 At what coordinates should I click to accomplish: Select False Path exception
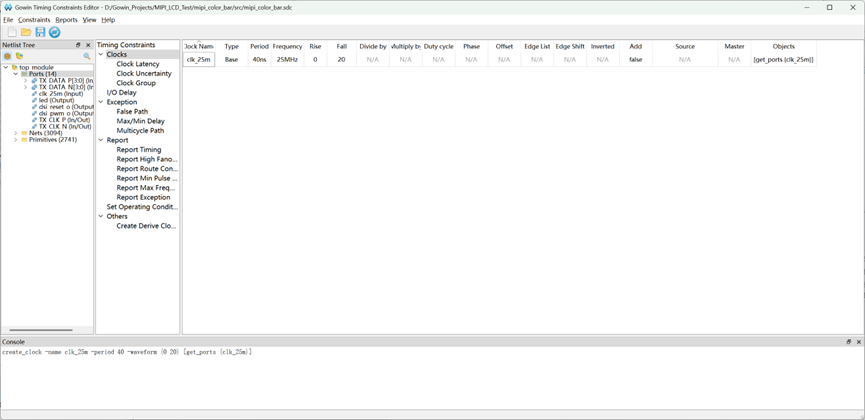[132, 111]
